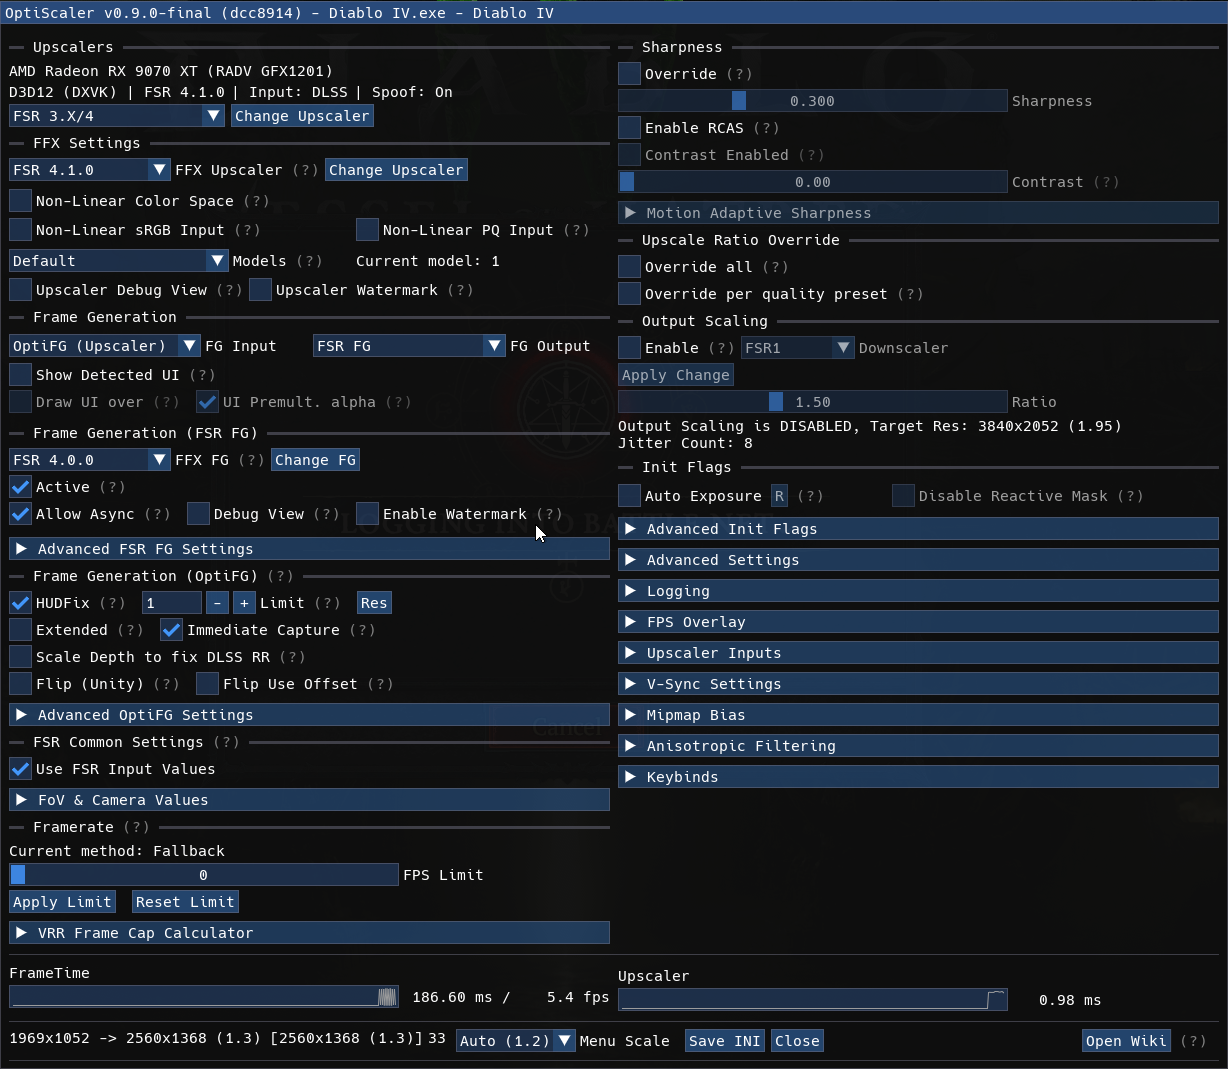Decrease HUDFix Limit with minus button
This screenshot has height=1069, width=1228.
pyautogui.click(x=217, y=603)
